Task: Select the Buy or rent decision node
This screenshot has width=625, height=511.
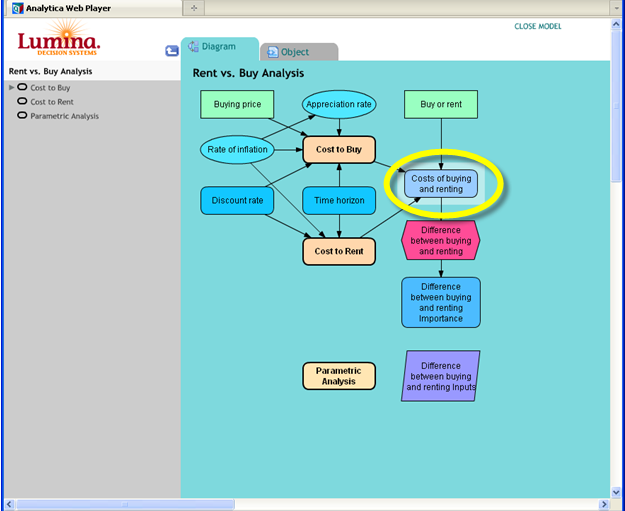Action: click(x=441, y=104)
